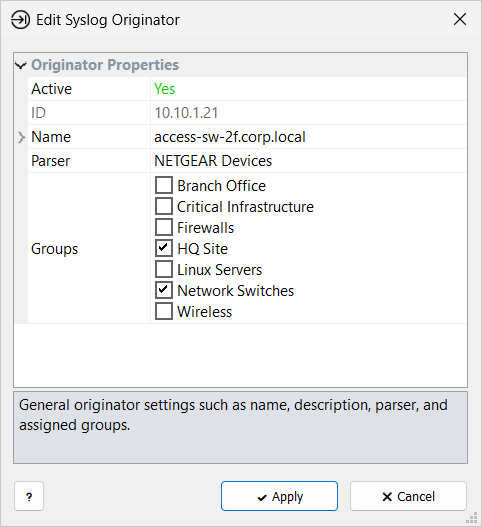Click the Parser property label
The width and height of the screenshot is (482, 527).
click(50, 161)
